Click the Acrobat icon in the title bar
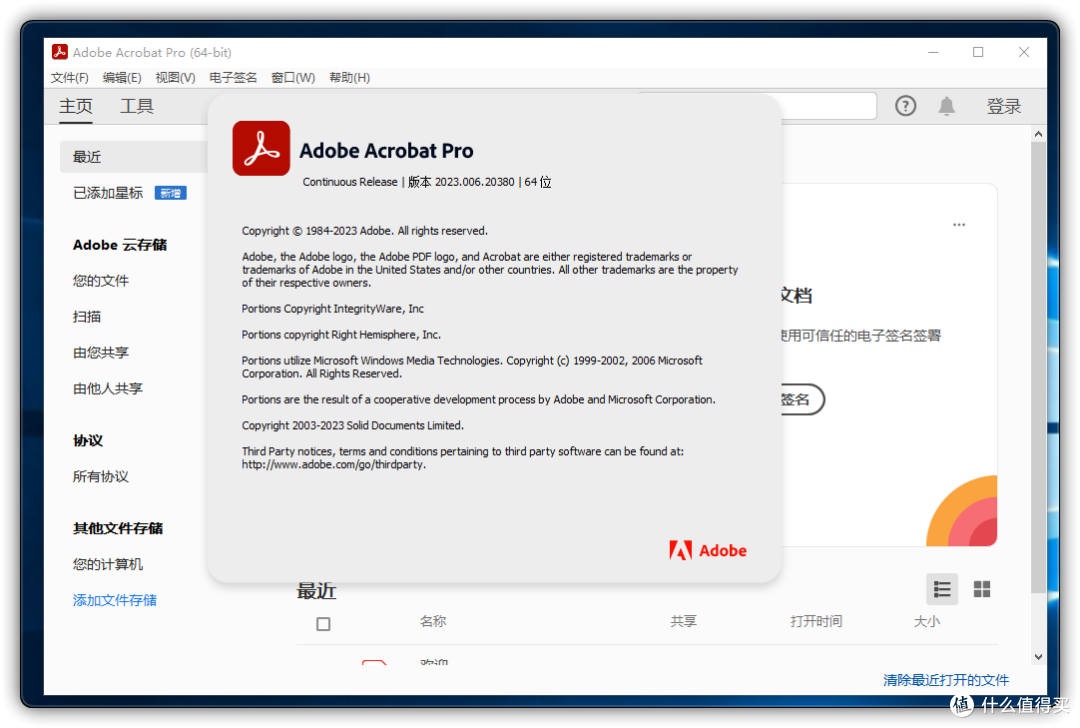The width and height of the screenshot is (1080, 728). [x=60, y=52]
